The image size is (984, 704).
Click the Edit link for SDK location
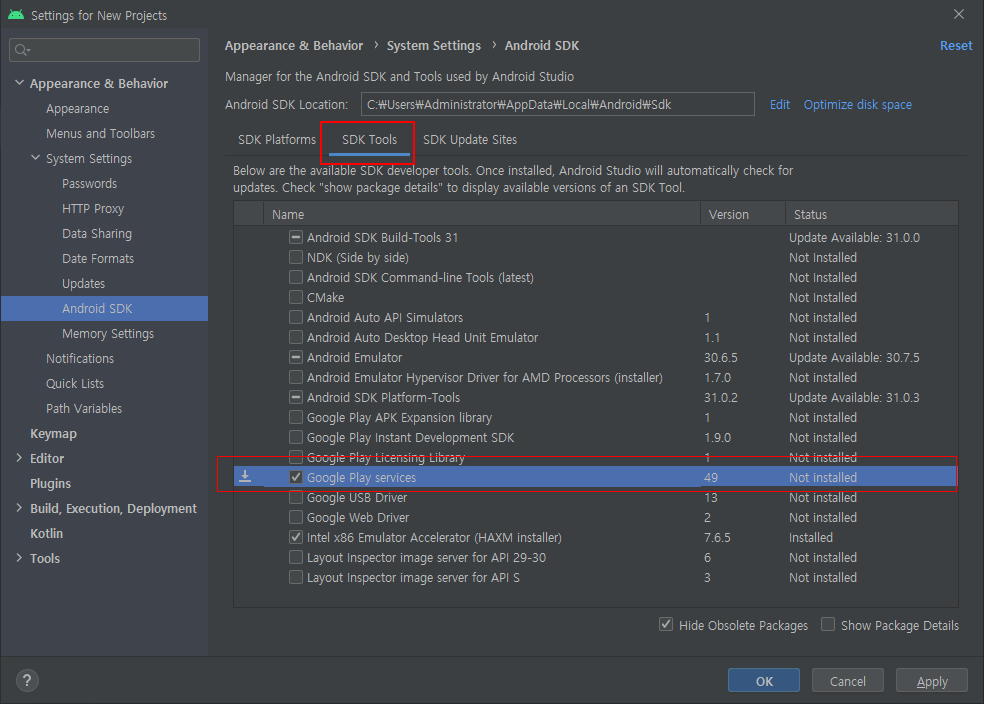coord(779,105)
